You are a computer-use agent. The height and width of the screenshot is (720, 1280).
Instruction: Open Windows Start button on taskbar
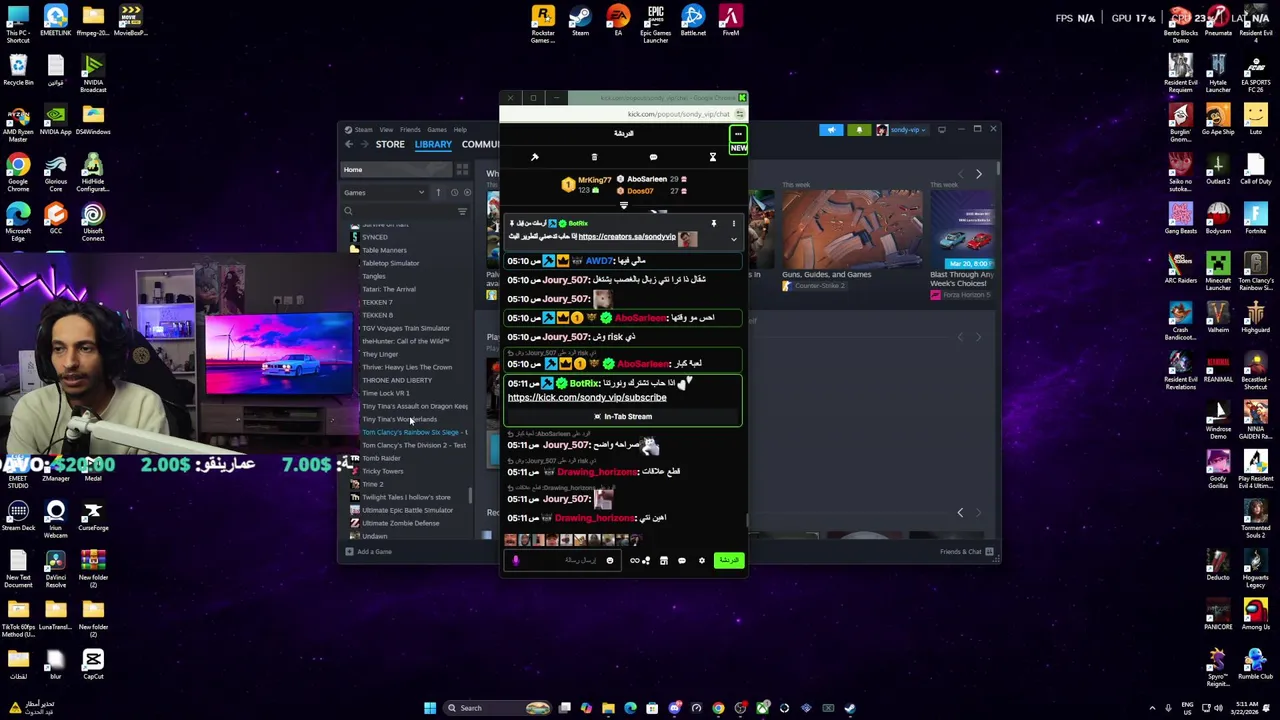(x=430, y=708)
